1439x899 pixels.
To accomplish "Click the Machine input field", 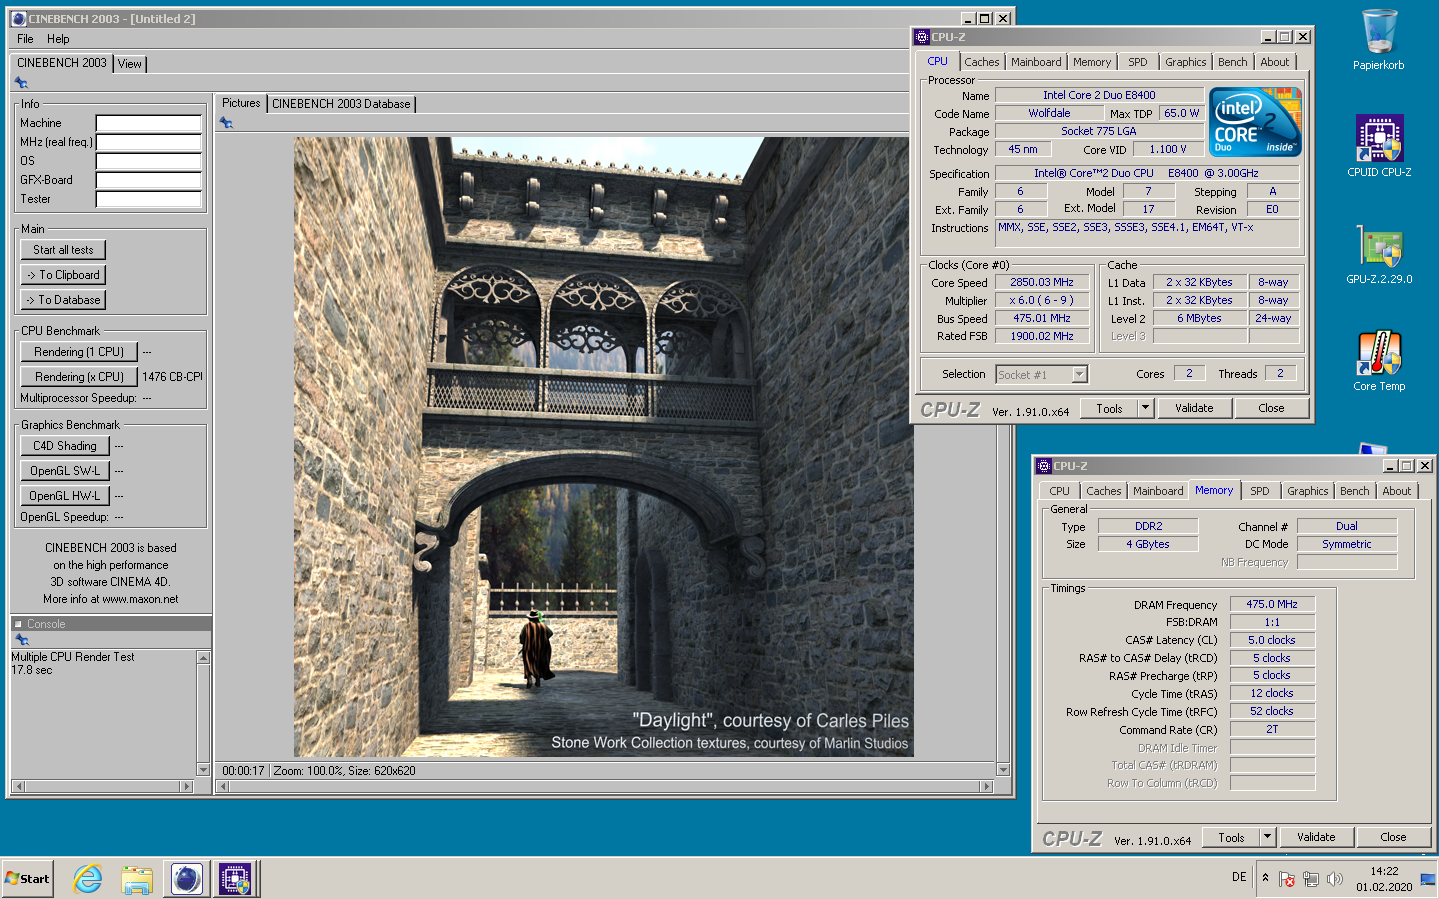I will coord(149,123).
